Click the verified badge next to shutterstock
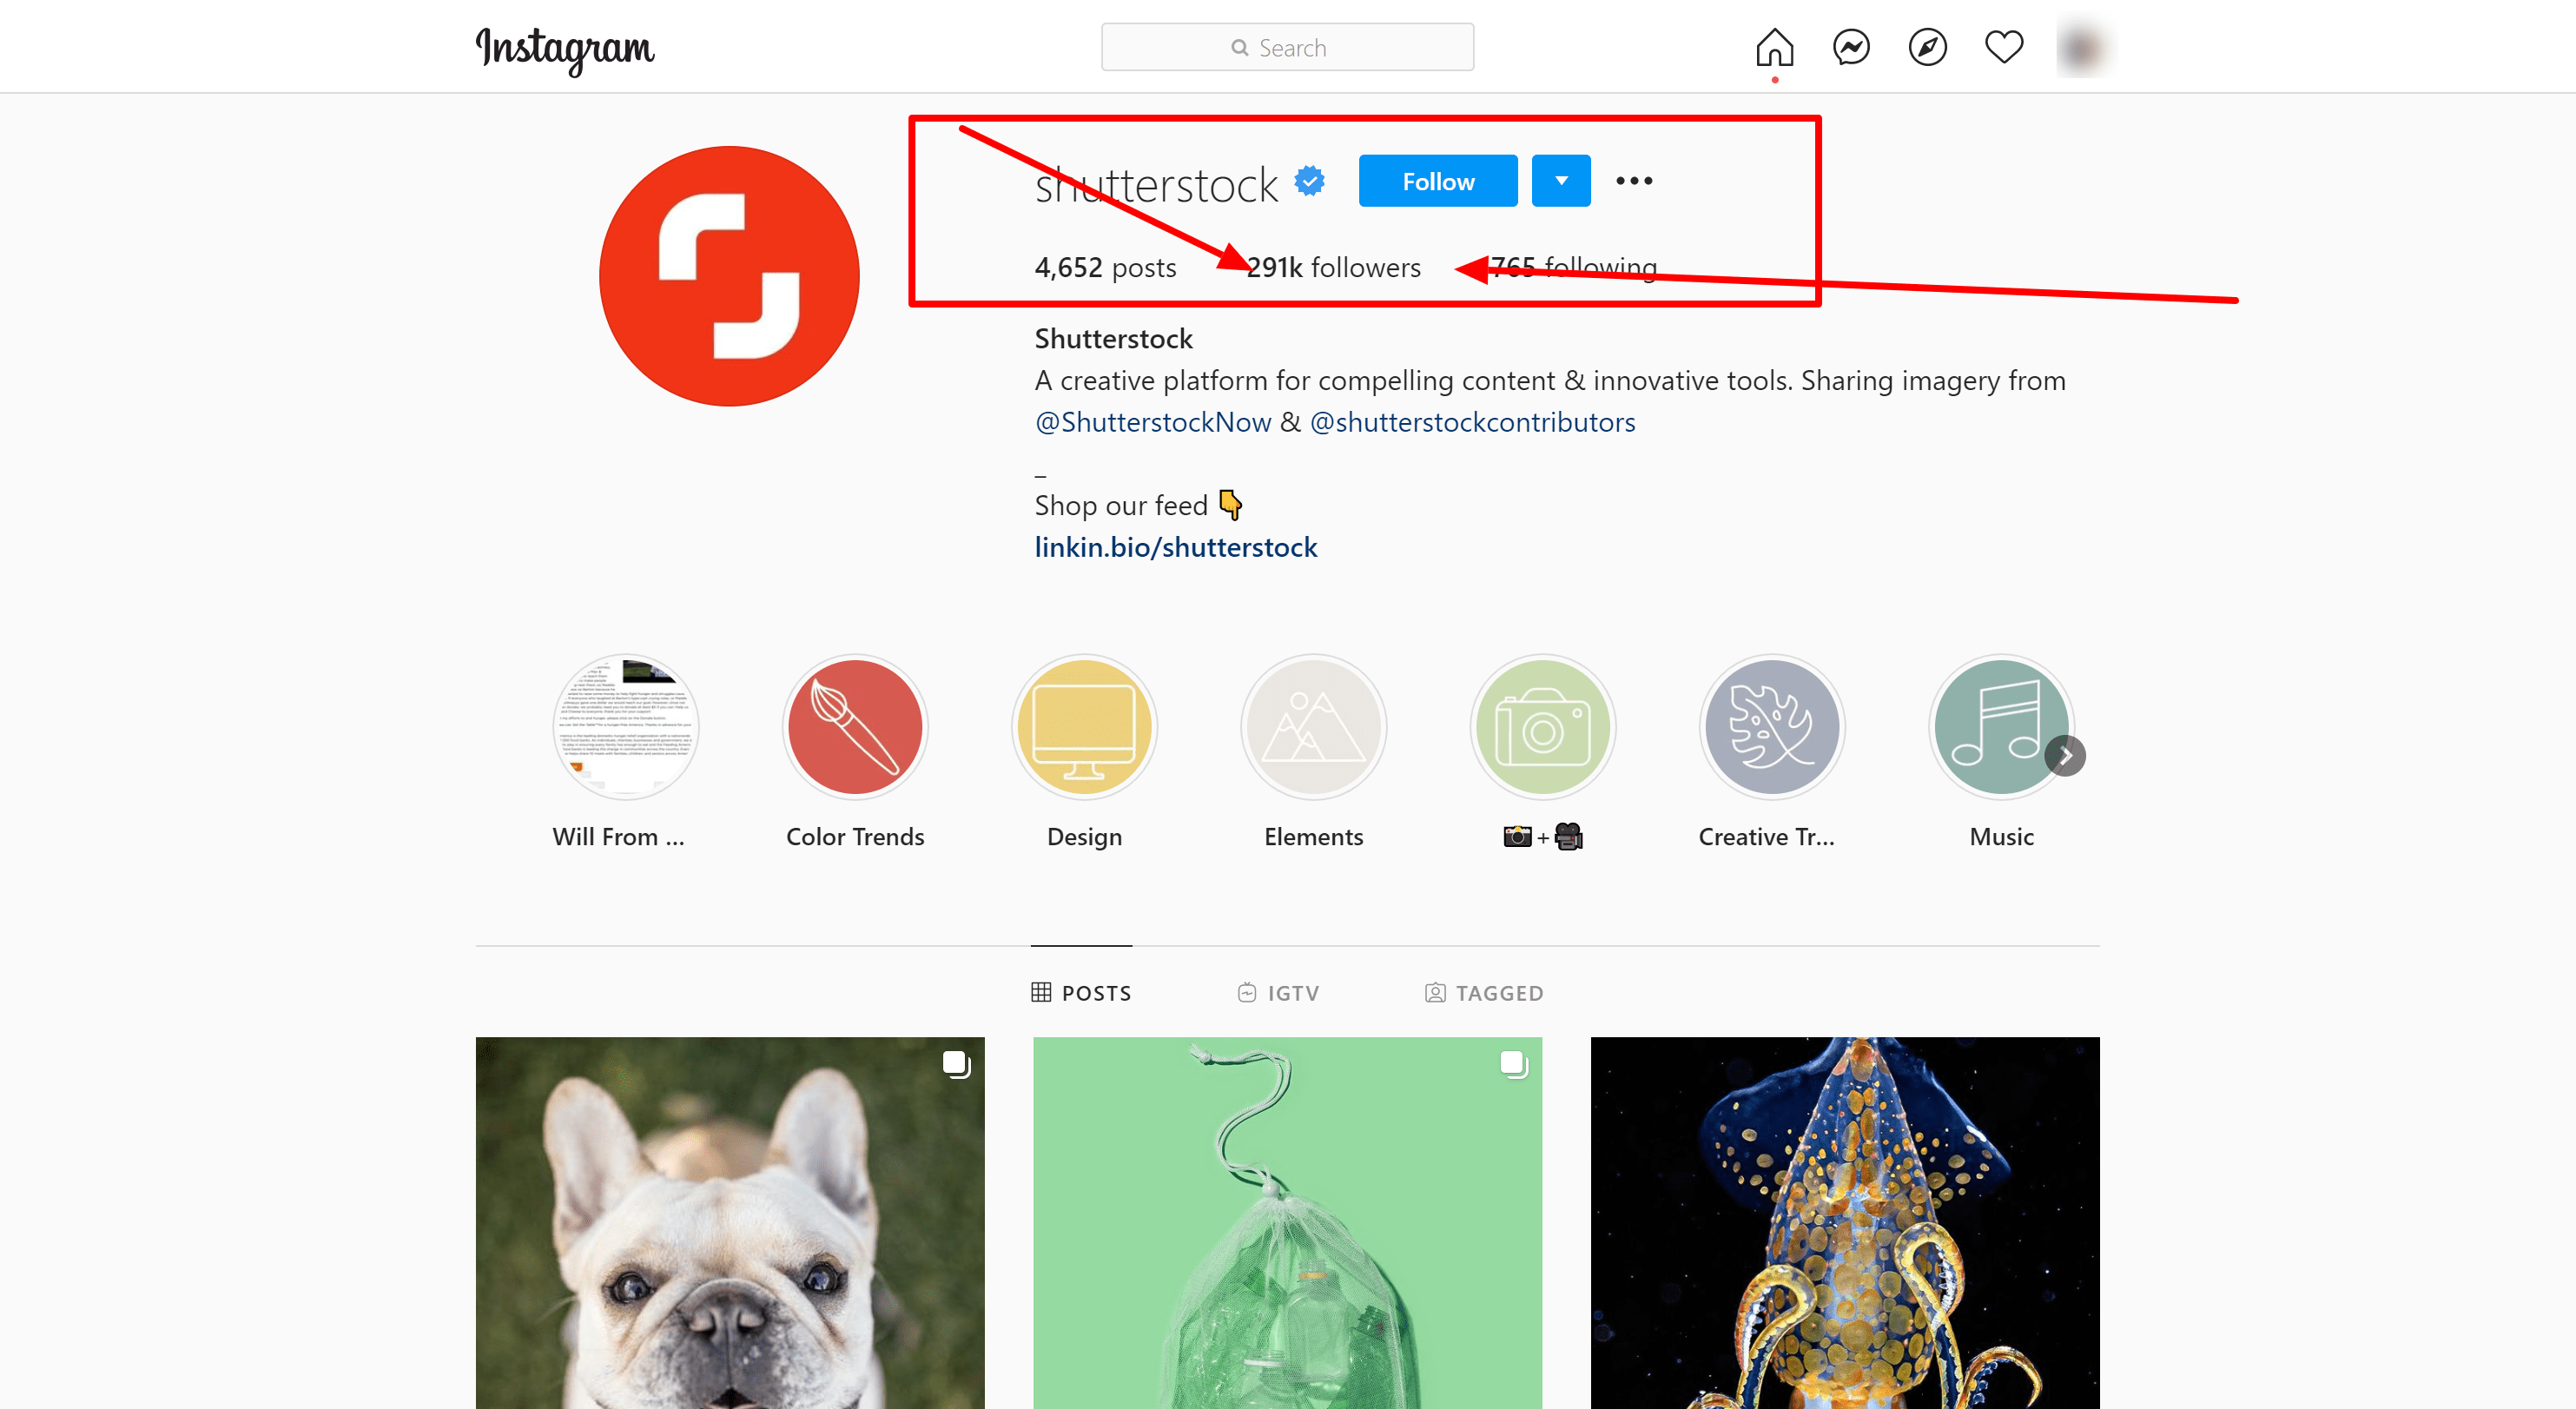2576x1409 pixels. (1309, 181)
